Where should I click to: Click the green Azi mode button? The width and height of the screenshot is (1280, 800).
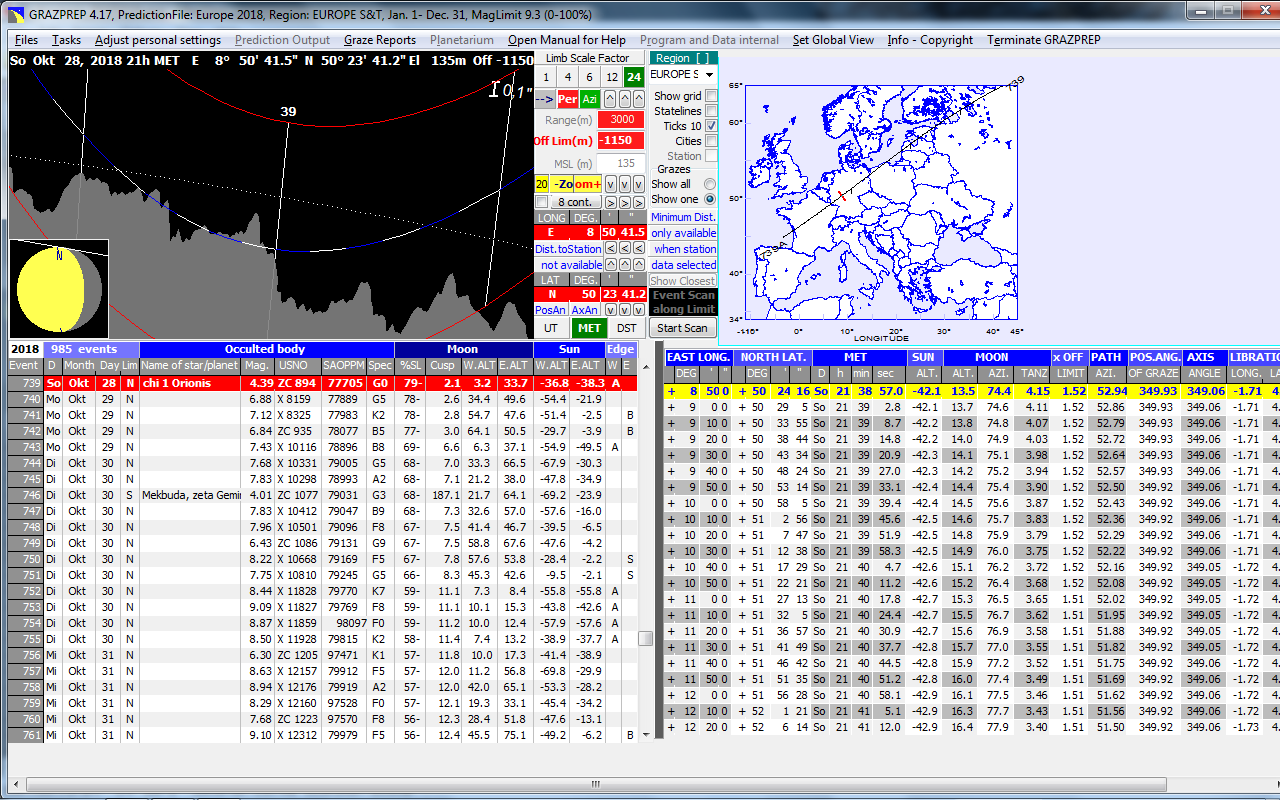point(590,99)
